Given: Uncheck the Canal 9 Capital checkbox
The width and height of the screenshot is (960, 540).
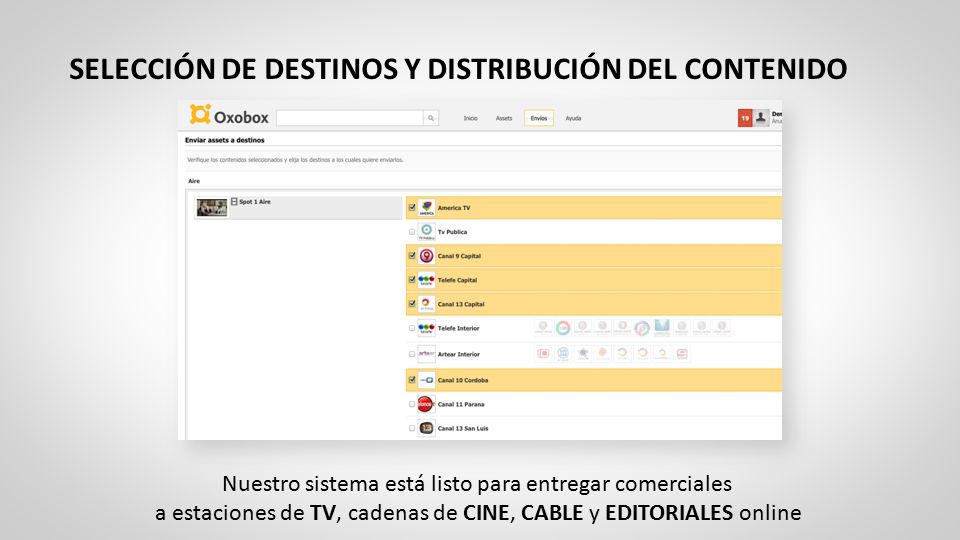Looking at the screenshot, I should pyautogui.click(x=412, y=256).
